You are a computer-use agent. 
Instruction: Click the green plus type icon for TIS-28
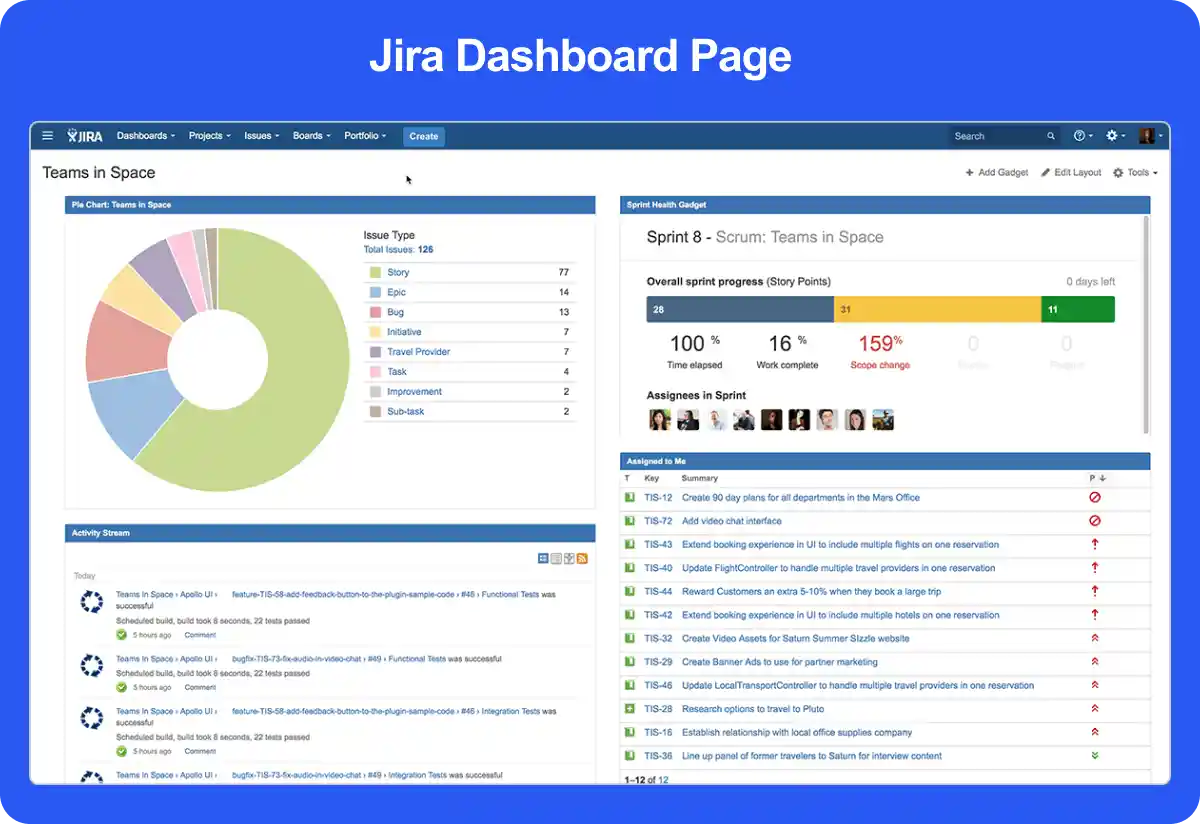point(630,709)
